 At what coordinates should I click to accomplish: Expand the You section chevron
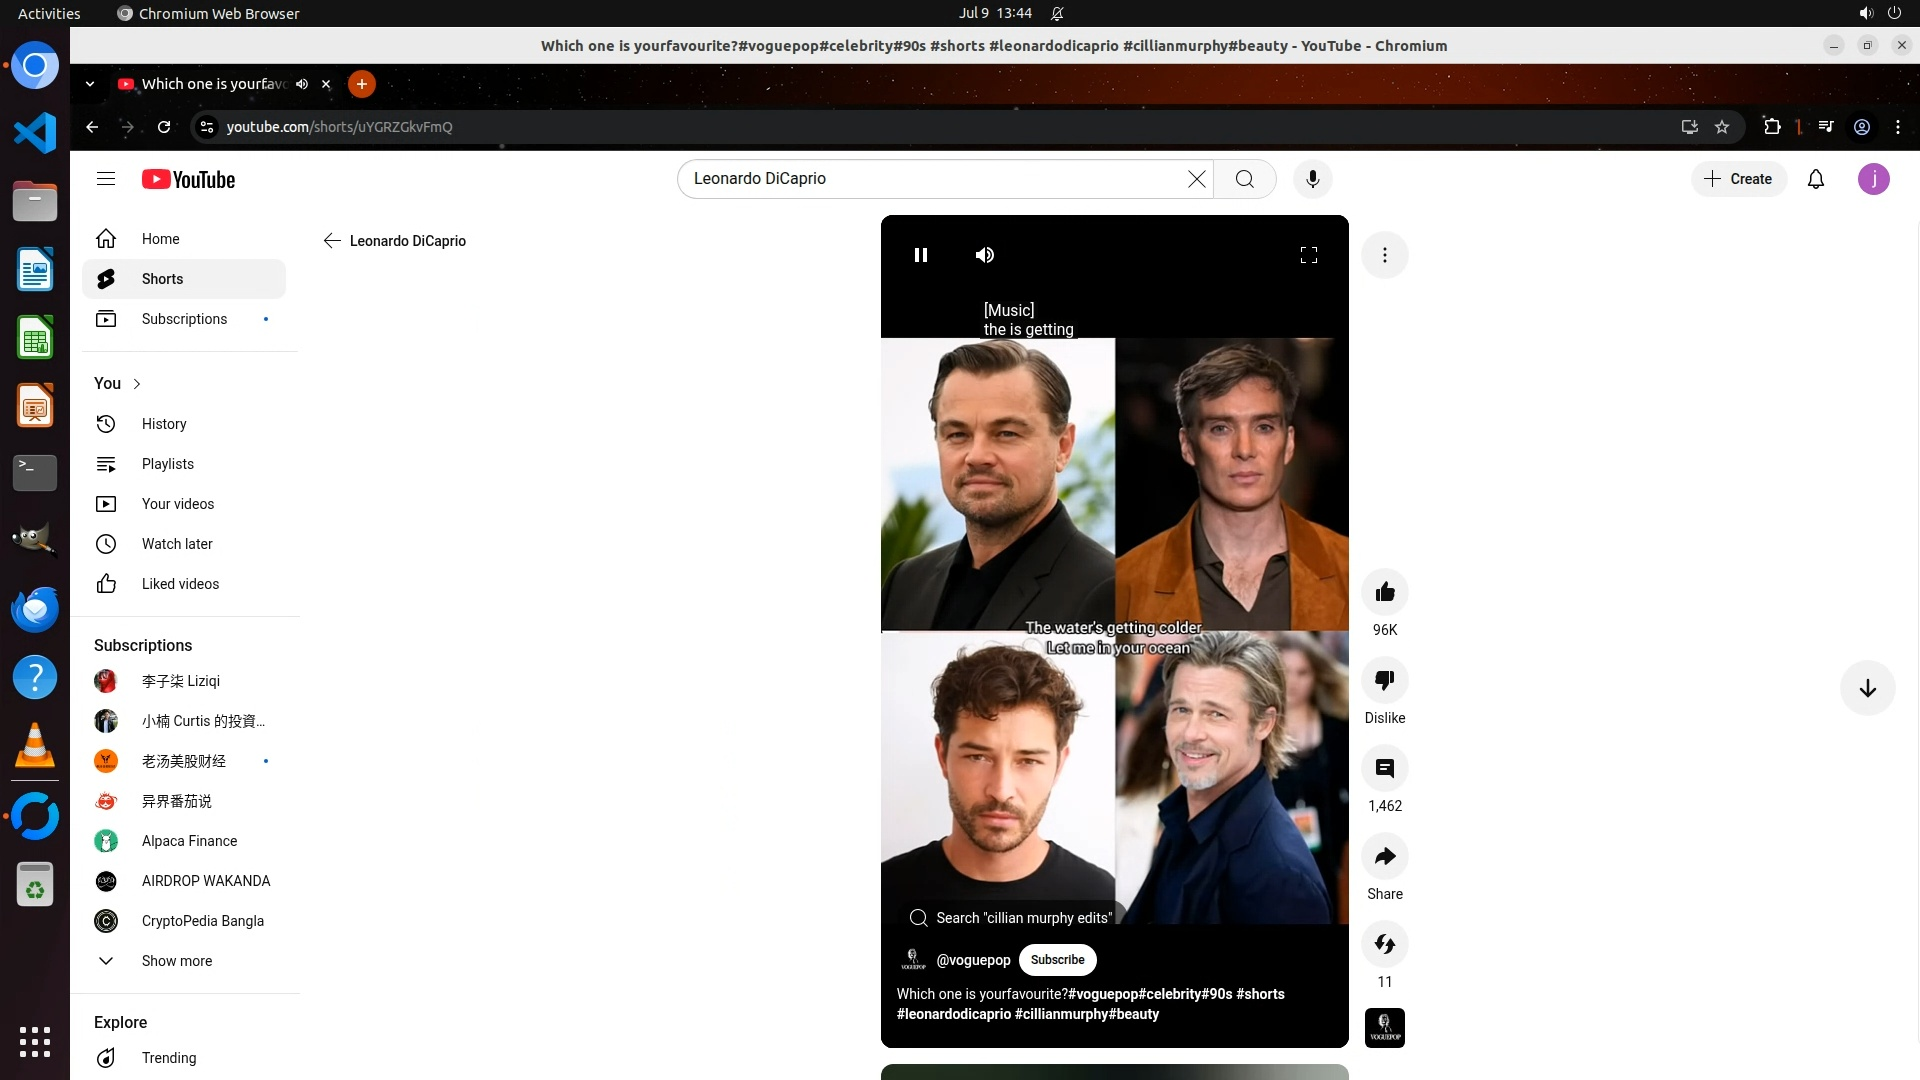pos(137,384)
